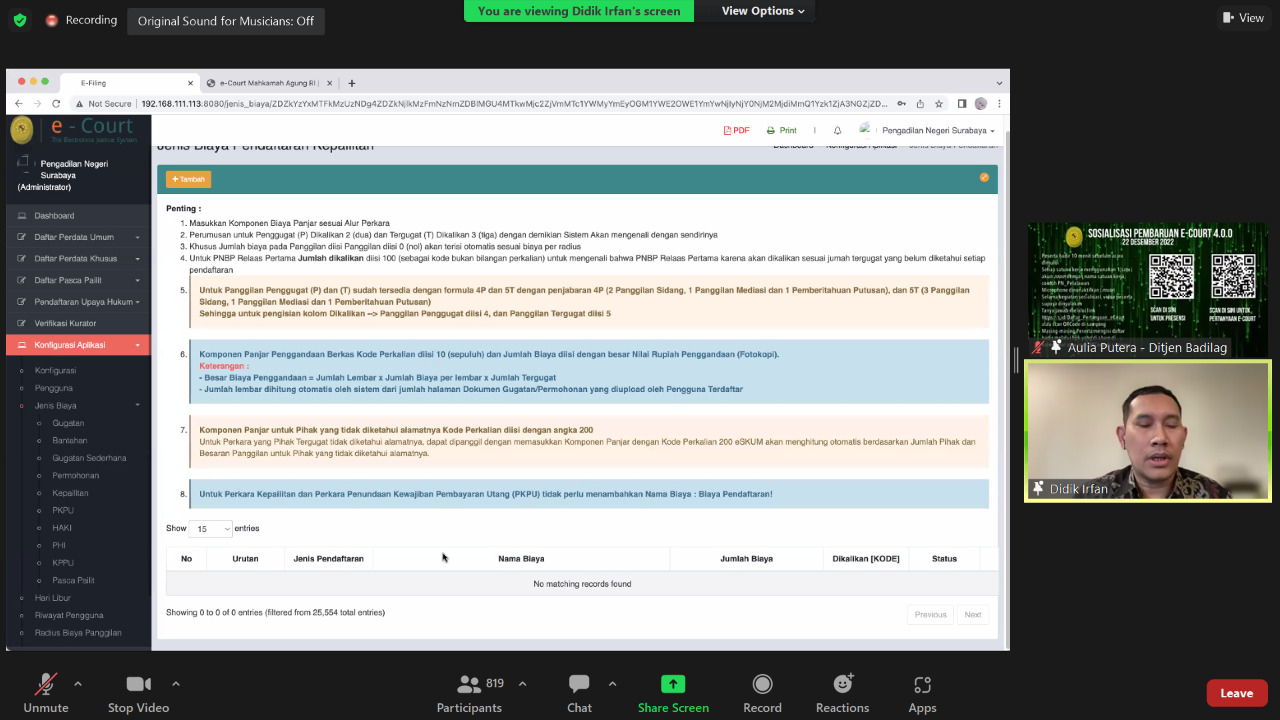Click the green Share Screen icon

[673, 685]
